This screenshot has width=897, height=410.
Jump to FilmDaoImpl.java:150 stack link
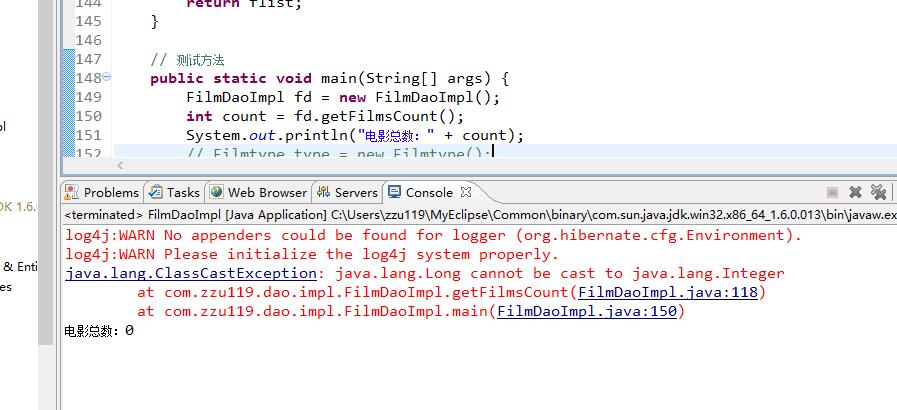[x=587, y=312]
